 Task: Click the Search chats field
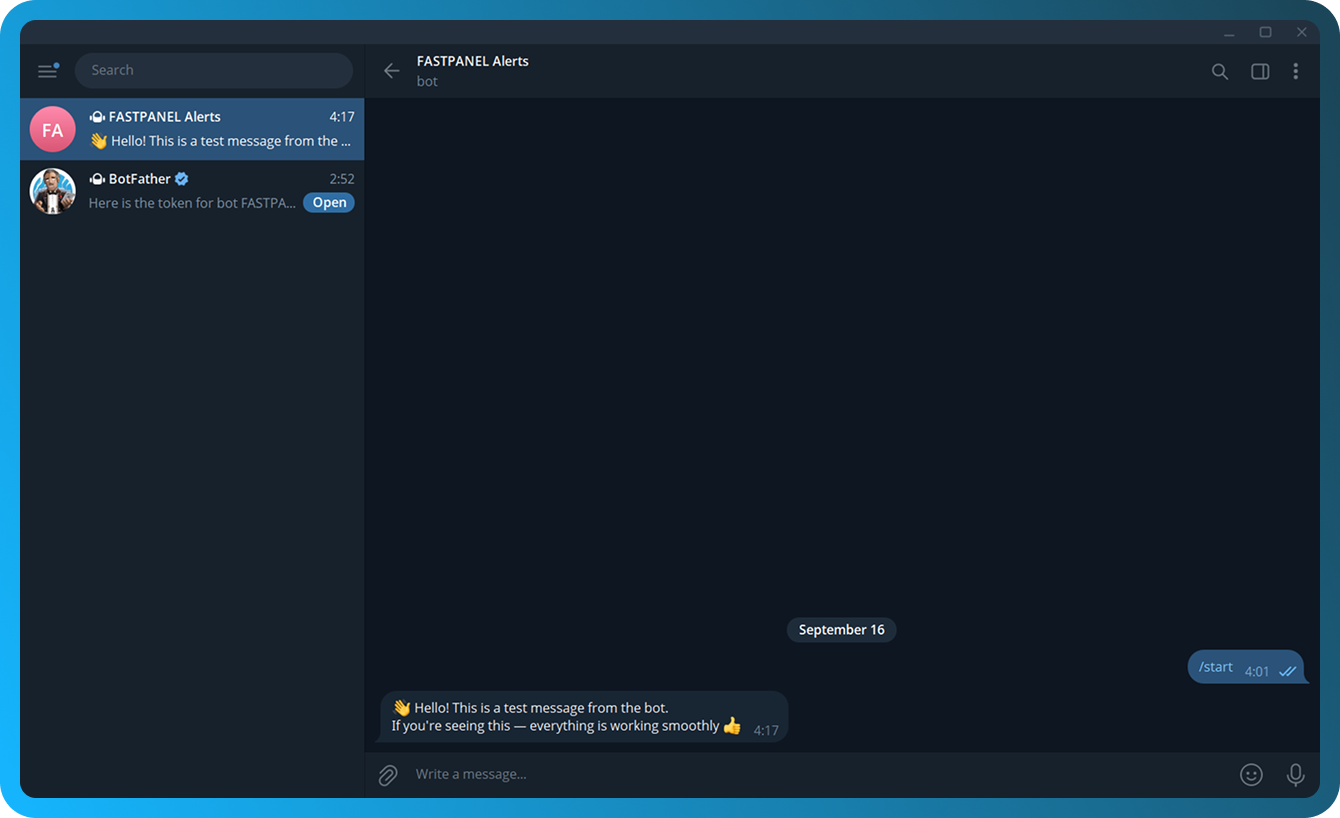point(214,71)
